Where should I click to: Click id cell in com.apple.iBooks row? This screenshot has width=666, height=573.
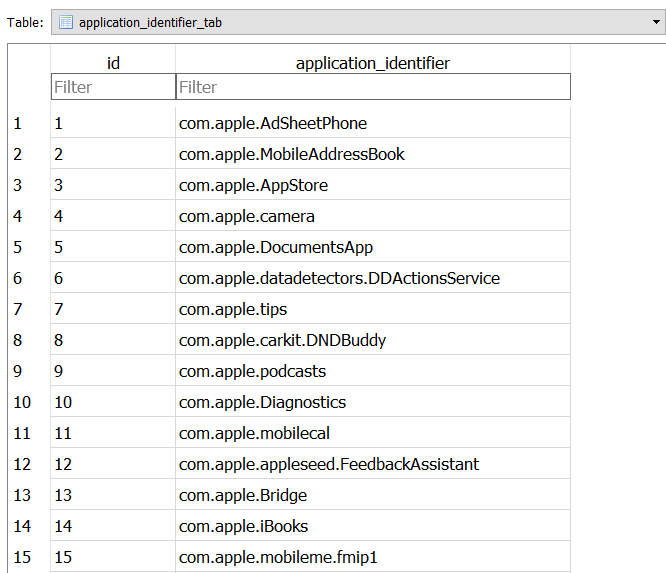coord(113,526)
